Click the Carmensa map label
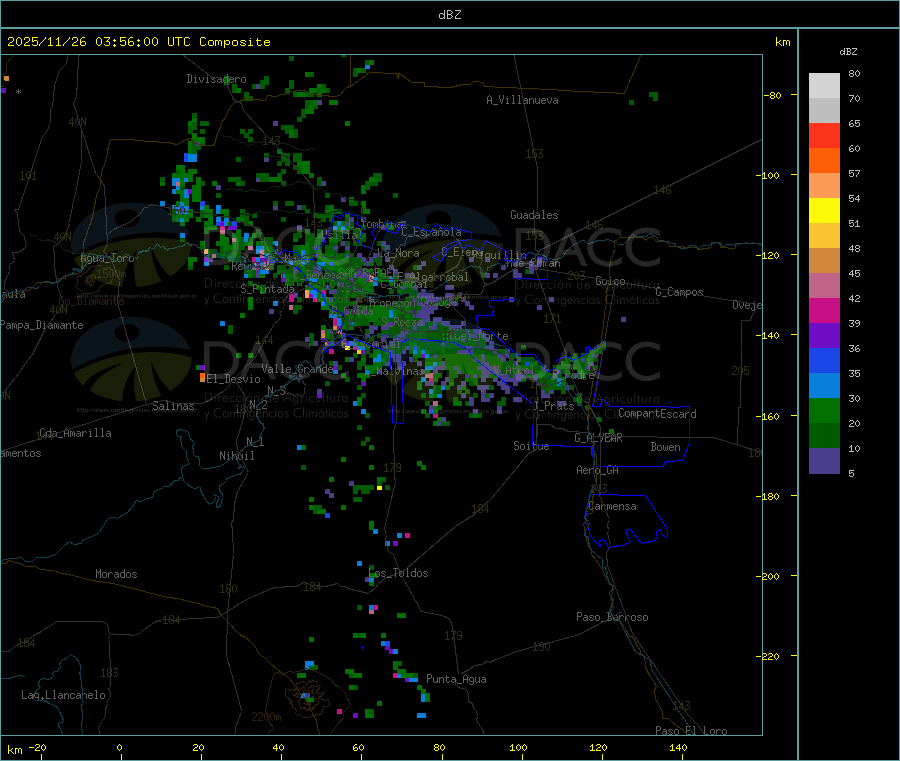 click(612, 506)
